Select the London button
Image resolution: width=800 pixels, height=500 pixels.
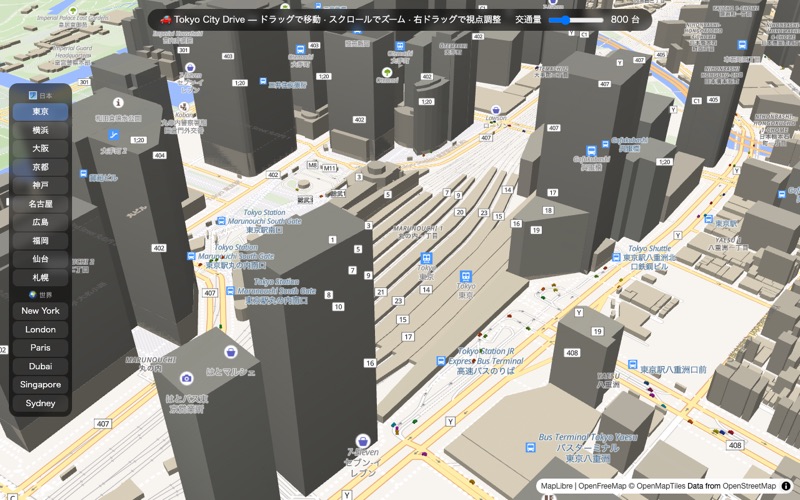pos(40,330)
